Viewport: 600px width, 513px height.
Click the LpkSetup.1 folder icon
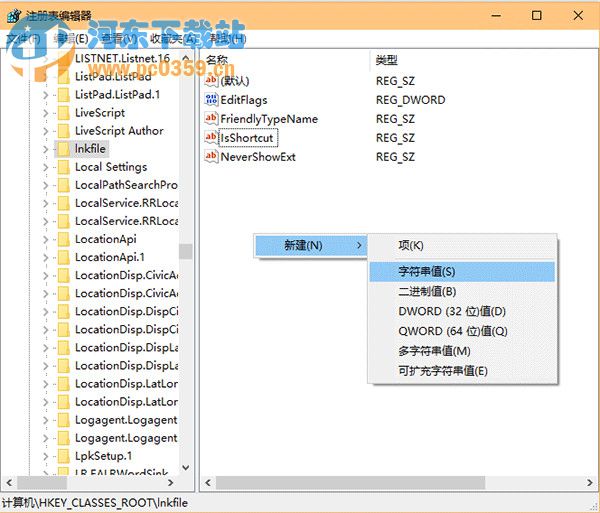point(63,456)
